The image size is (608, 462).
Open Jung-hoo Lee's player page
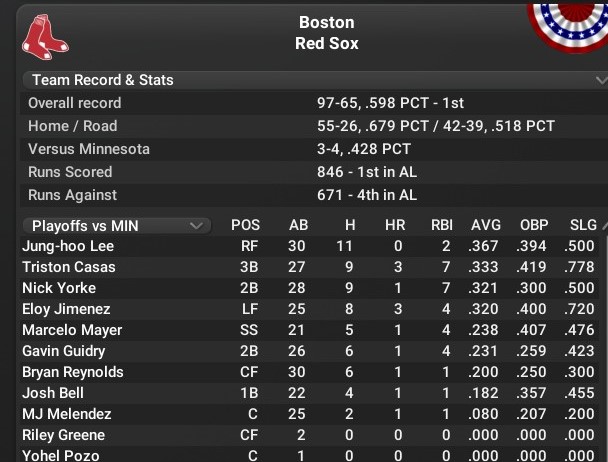68,246
